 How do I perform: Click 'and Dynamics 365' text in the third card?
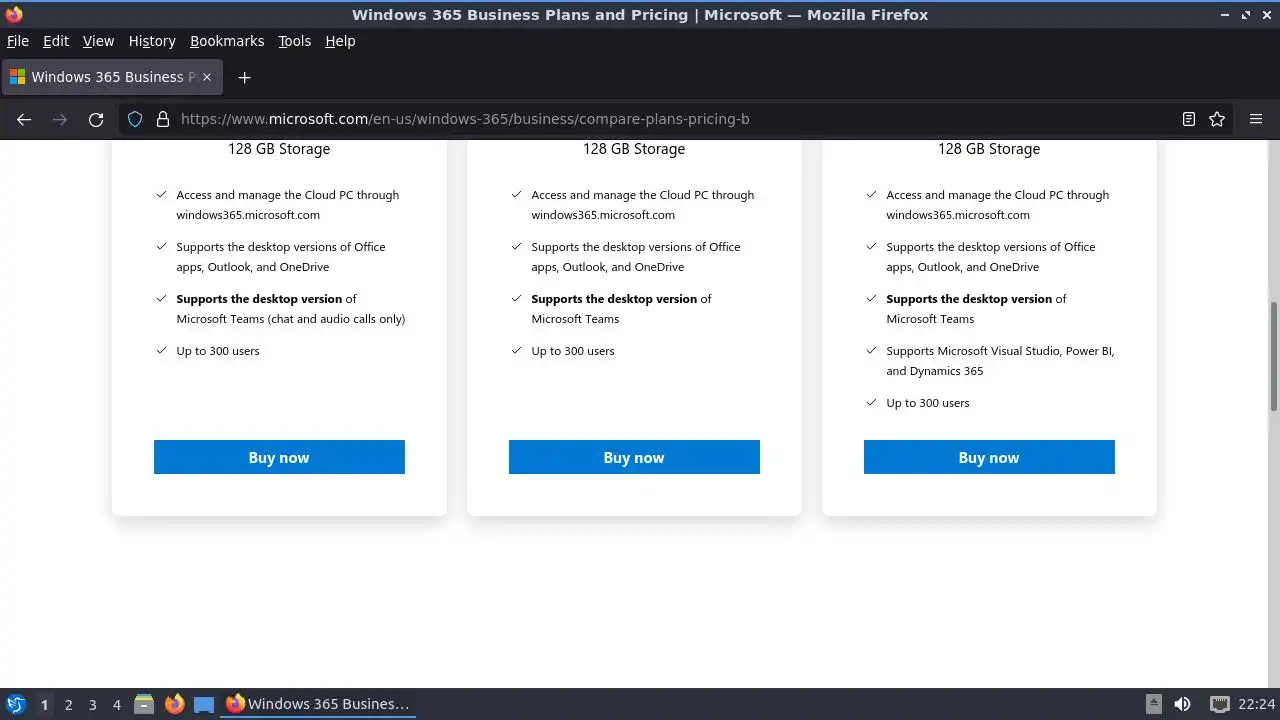tap(935, 371)
